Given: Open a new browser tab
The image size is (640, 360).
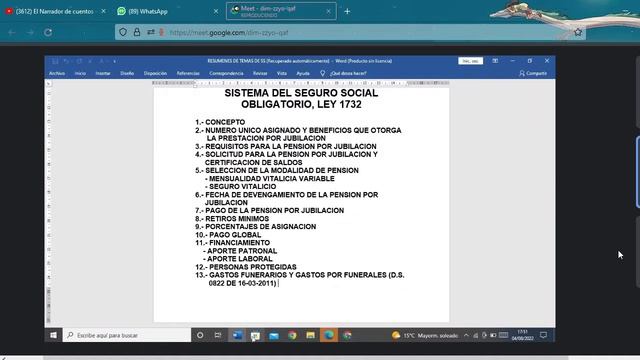Looking at the screenshot, I should point(347,11).
